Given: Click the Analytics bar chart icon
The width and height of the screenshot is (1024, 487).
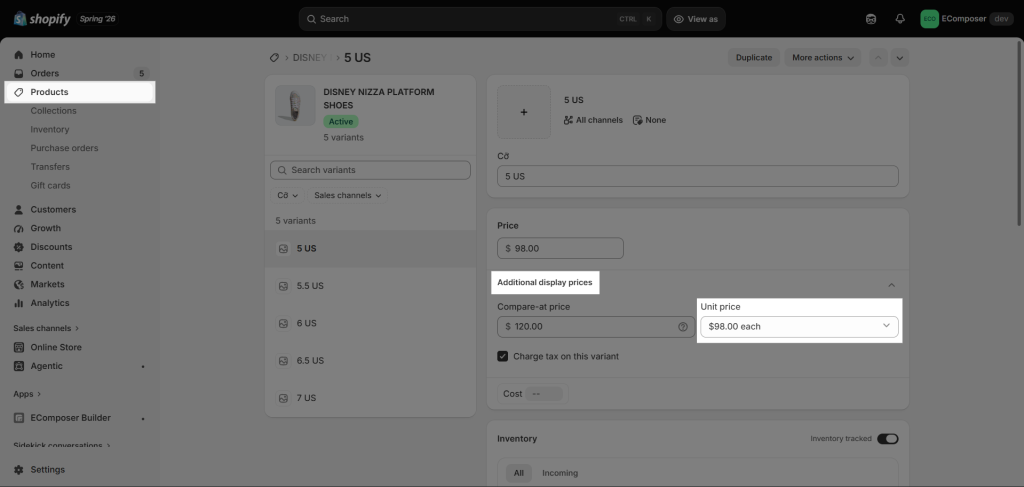Looking at the screenshot, I should pyautogui.click(x=19, y=303).
